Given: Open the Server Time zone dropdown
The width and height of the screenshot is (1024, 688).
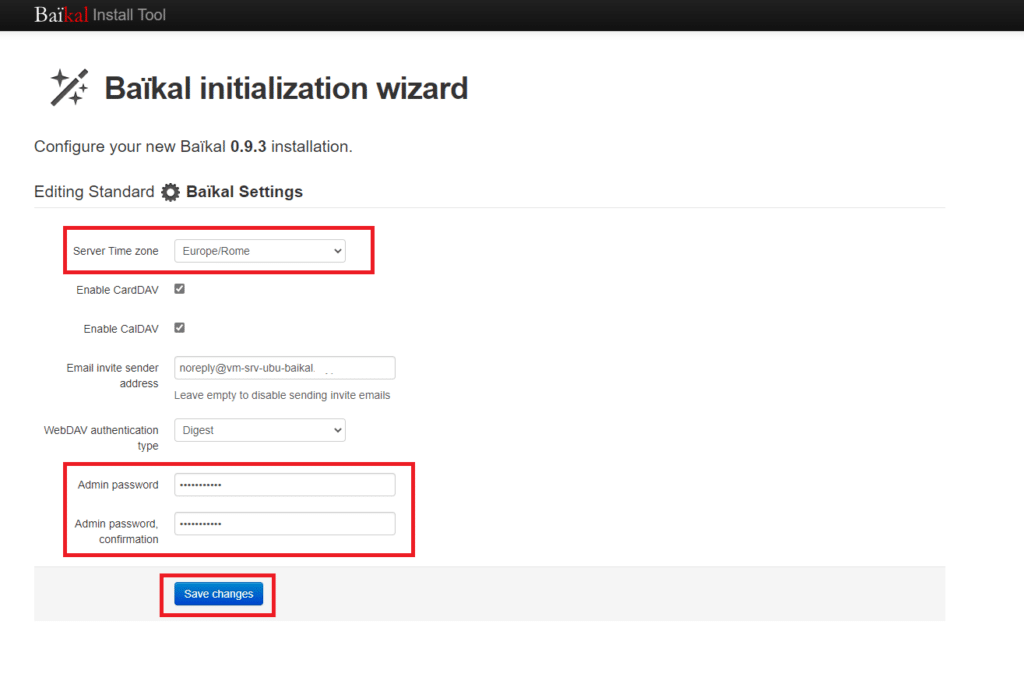Looking at the screenshot, I should click(260, 251).
